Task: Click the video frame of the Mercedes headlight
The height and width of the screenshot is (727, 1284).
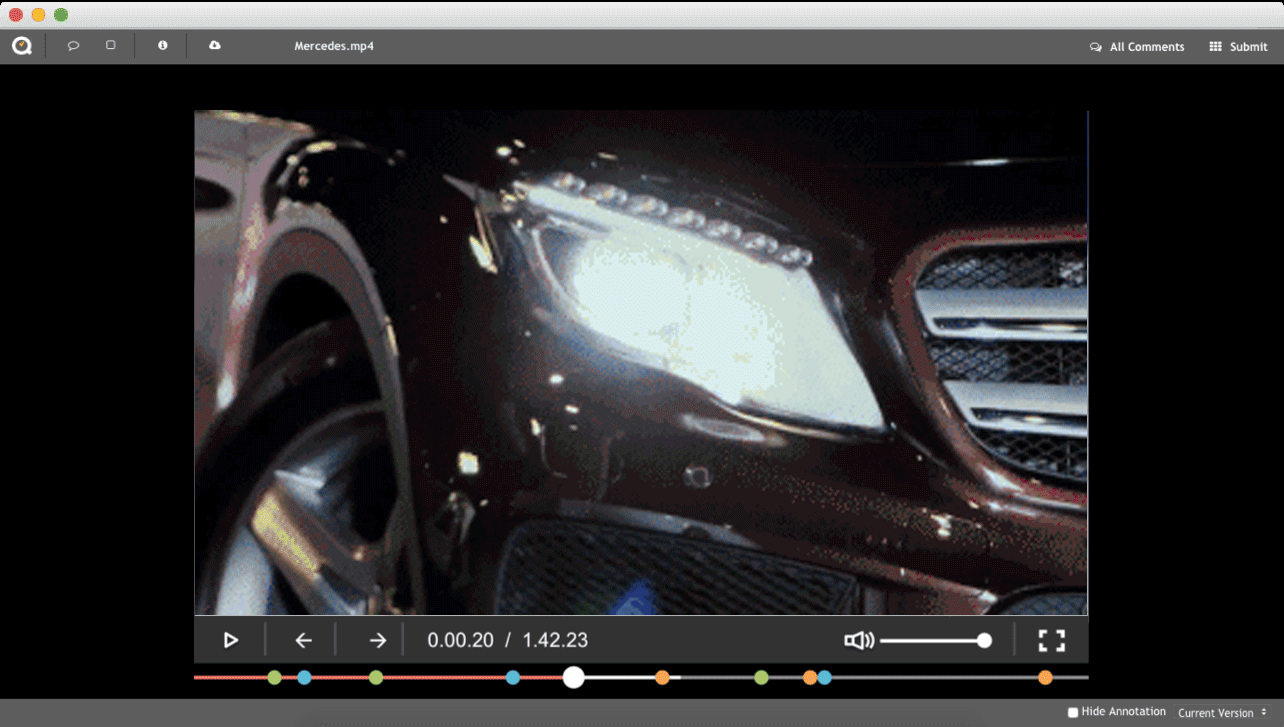Action: [641, 362]
